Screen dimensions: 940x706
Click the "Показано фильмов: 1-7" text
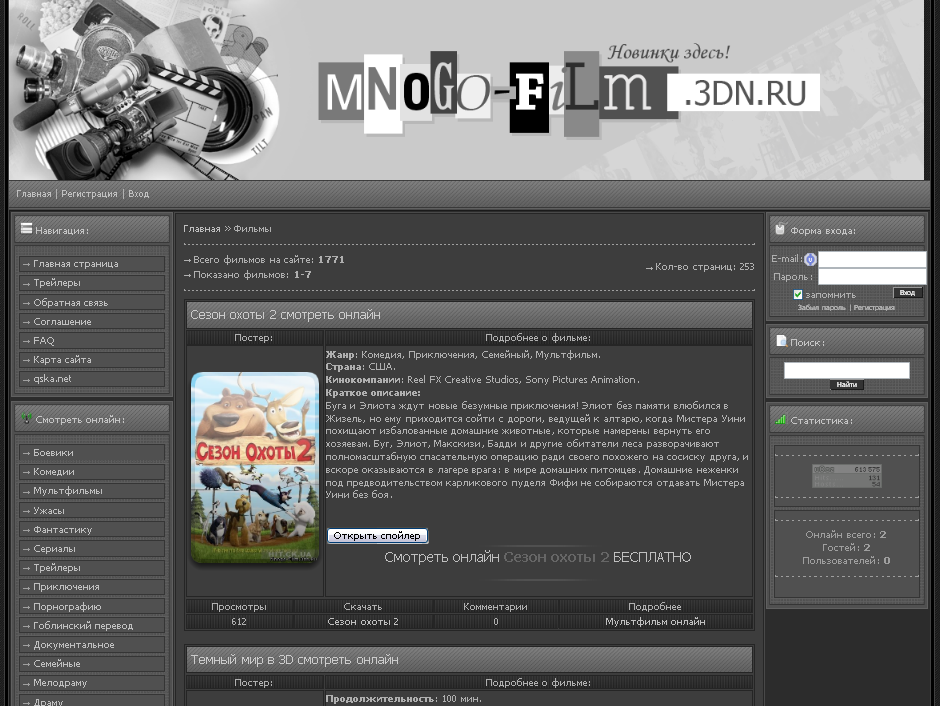[x=252, y=275]
